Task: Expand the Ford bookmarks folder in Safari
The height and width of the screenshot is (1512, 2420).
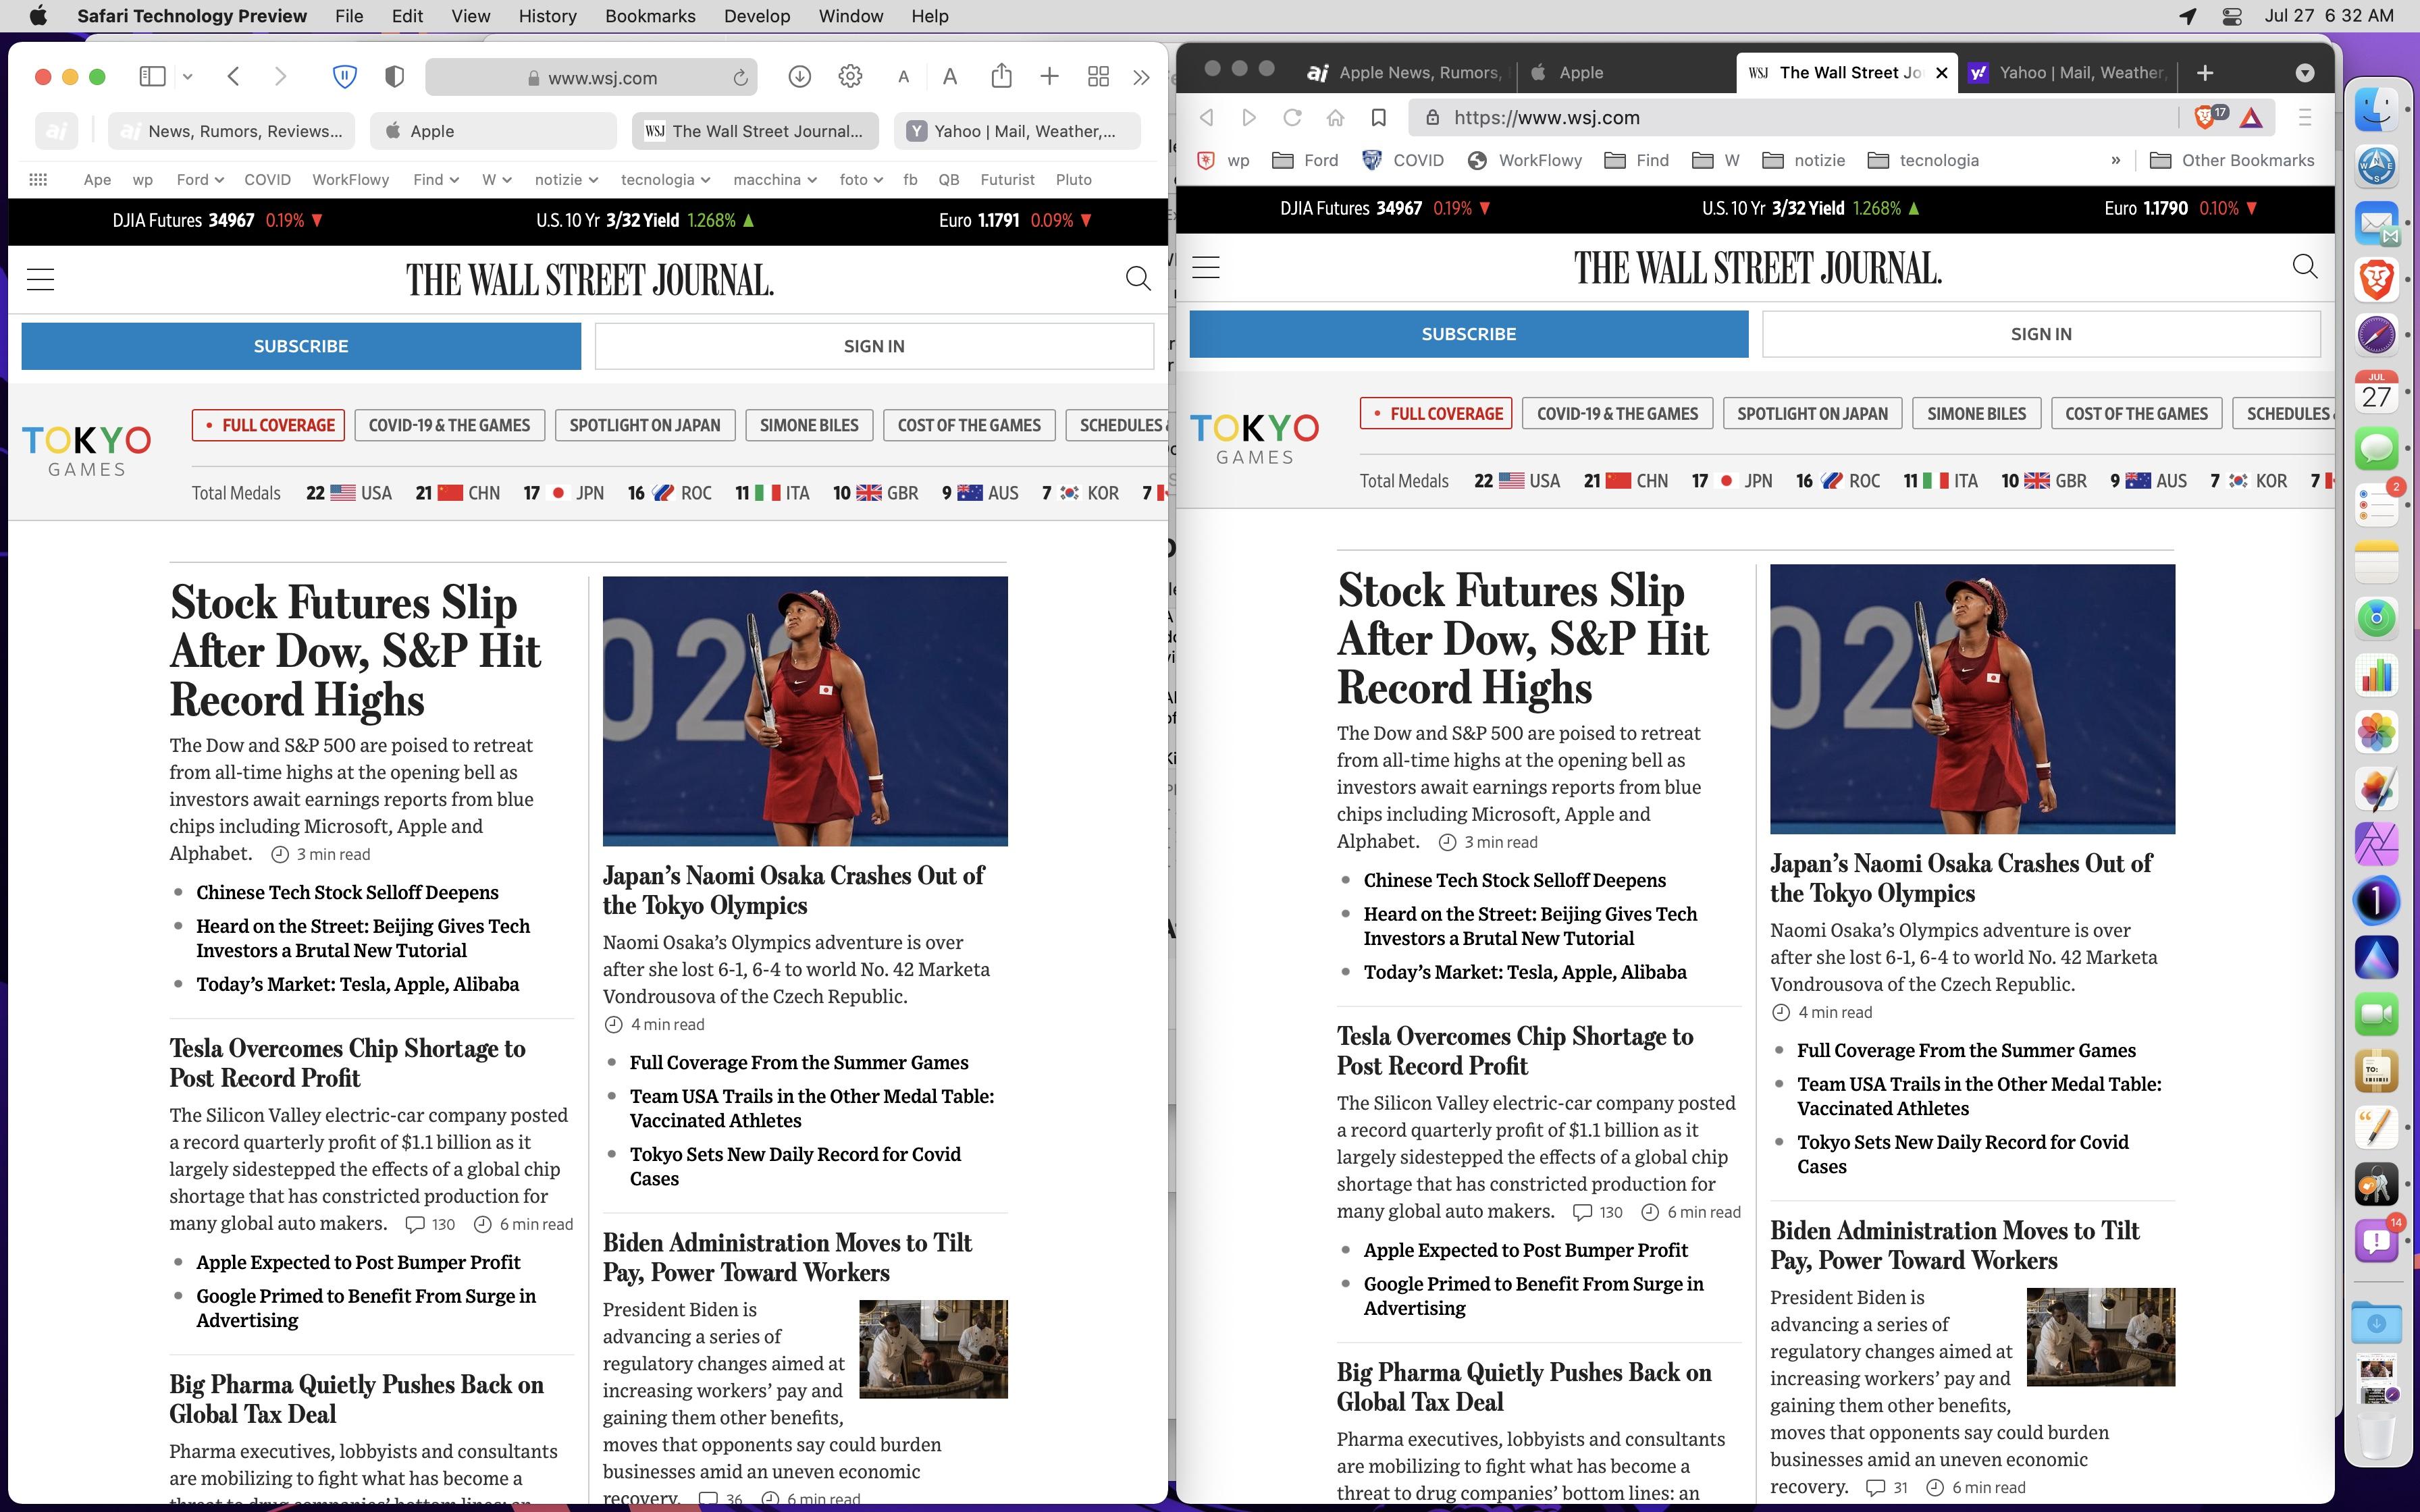Action: pyautogui.click(x=199, y=180)
